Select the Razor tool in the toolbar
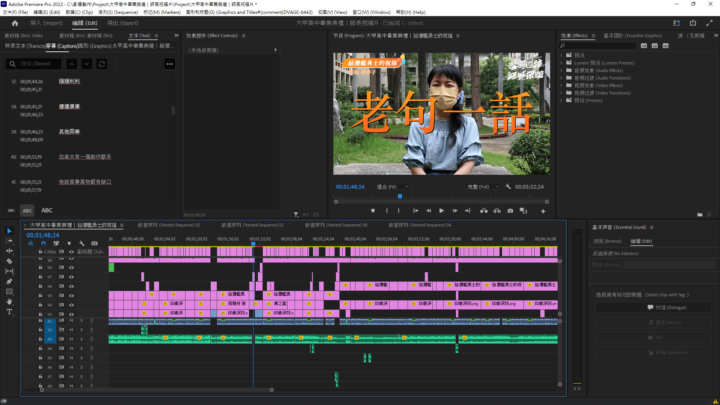The width and height of the screenshot is (720, 405). point(9,261)
